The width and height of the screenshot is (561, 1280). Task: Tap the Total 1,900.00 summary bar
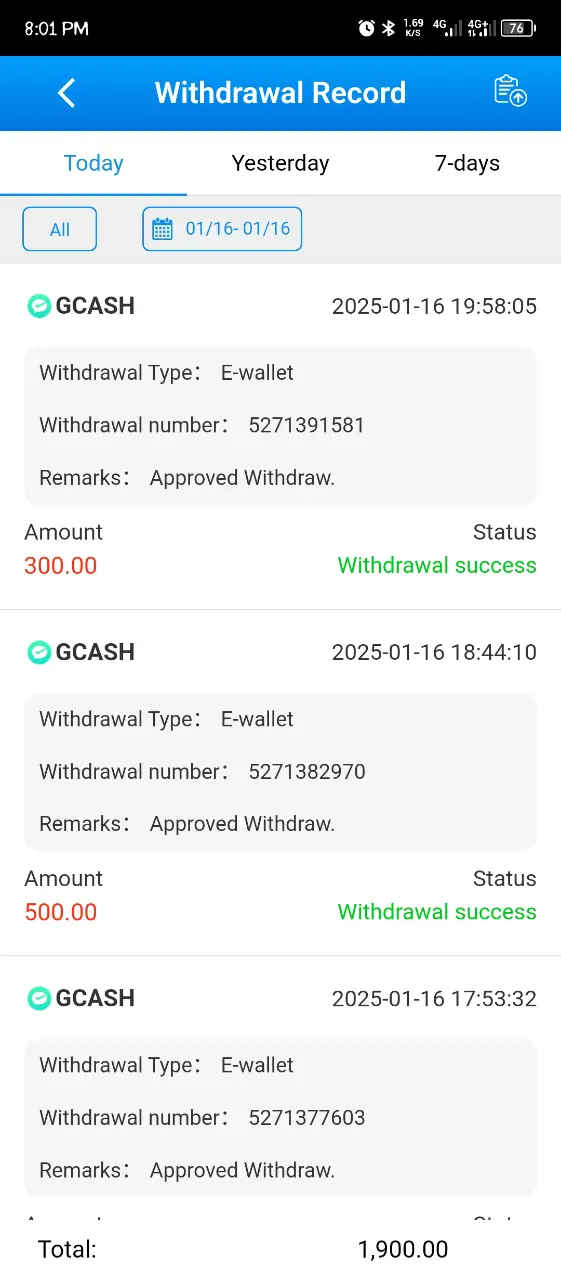click(x=280, y=1249)
